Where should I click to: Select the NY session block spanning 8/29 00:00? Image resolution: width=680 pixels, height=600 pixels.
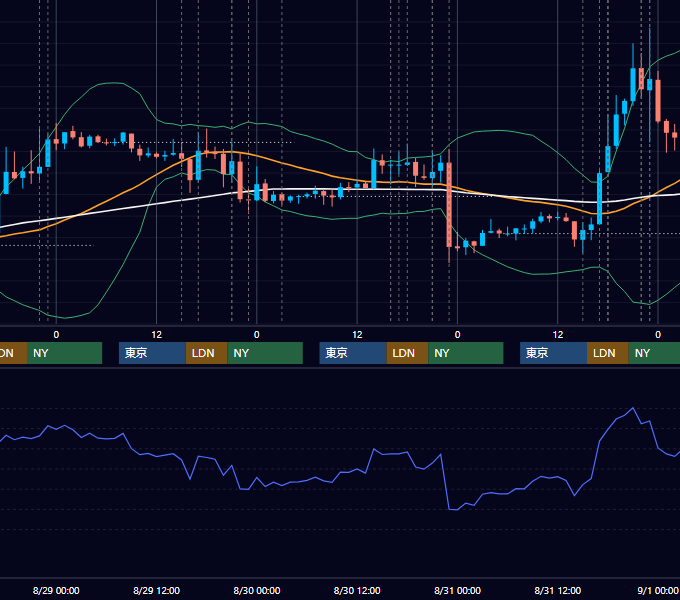[64, 353]
